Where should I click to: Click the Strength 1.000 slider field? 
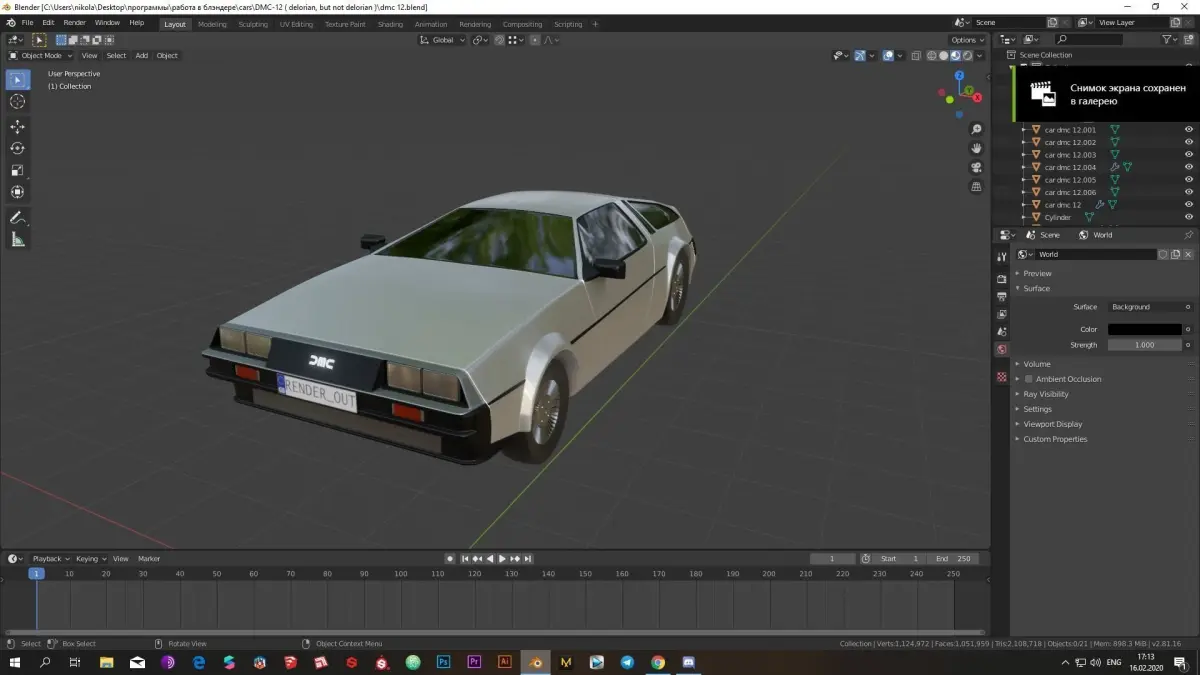click(1145, 345)
